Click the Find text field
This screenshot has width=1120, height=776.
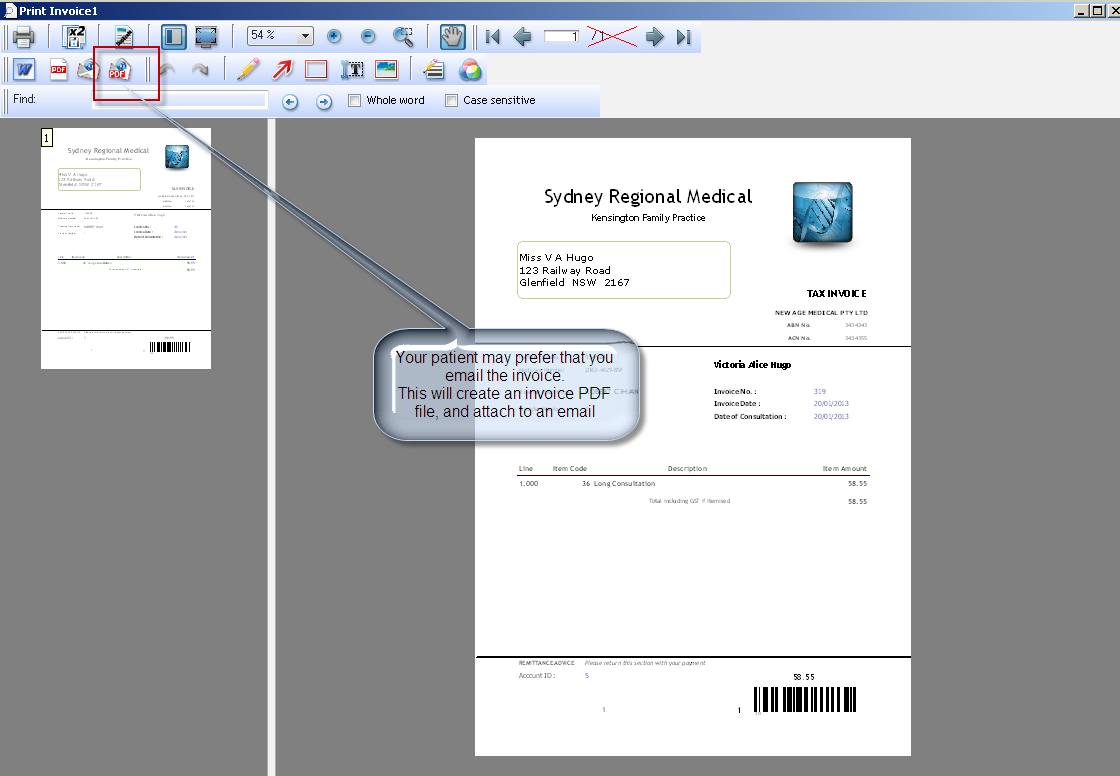tap(180, 100)
